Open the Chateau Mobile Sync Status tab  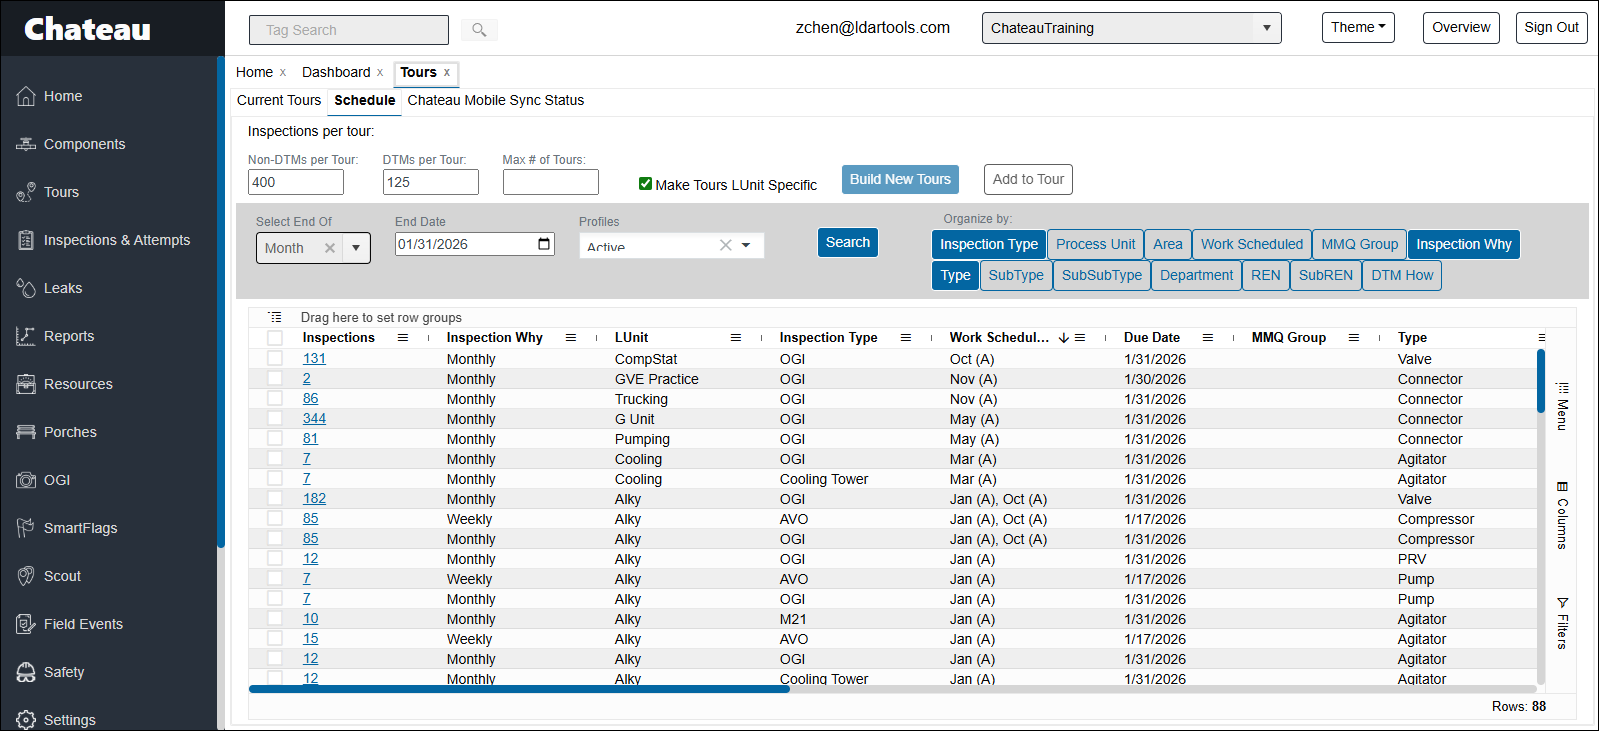point(495,100)
